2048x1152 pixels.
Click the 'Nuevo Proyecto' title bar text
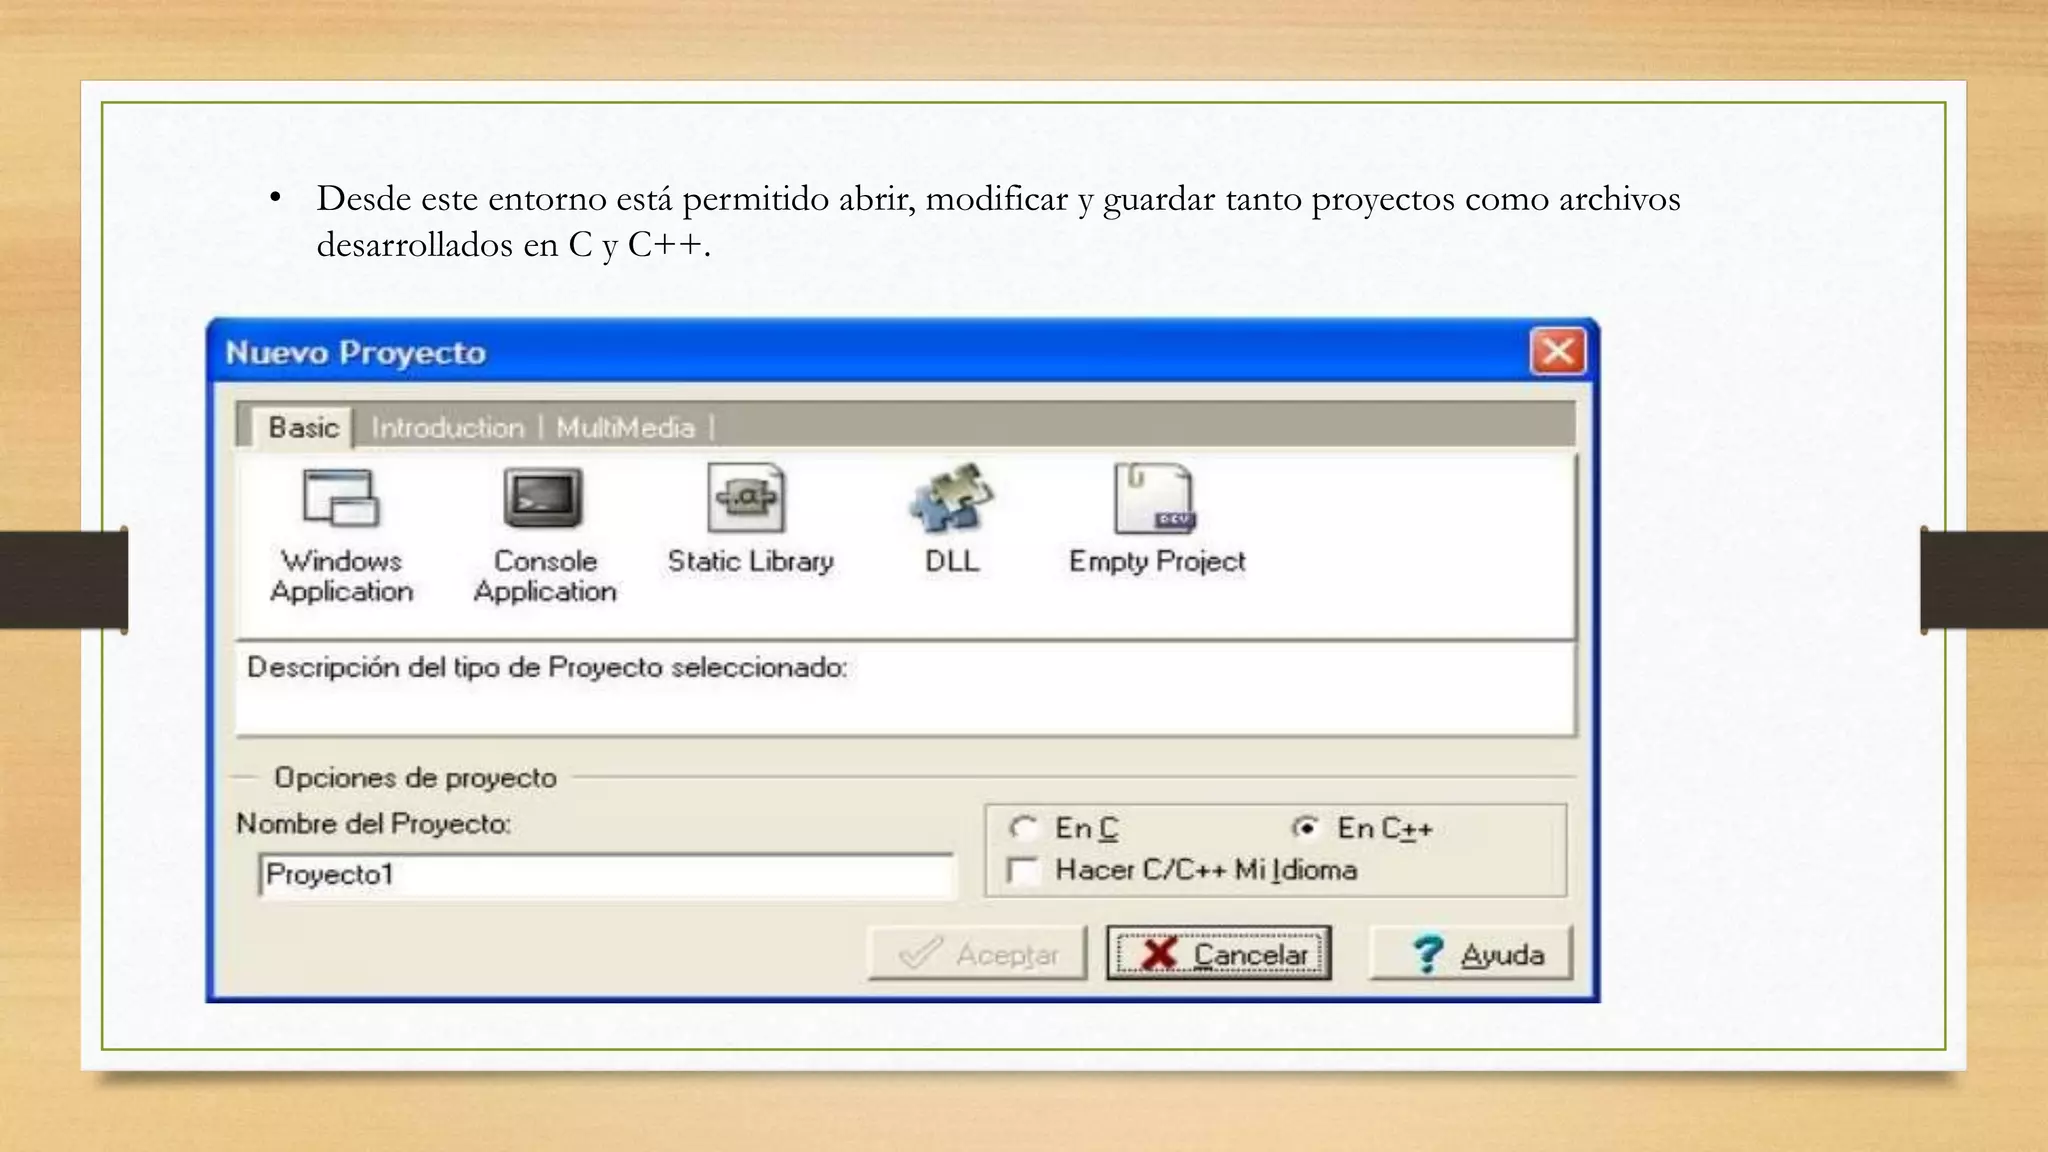pos(355,352)
